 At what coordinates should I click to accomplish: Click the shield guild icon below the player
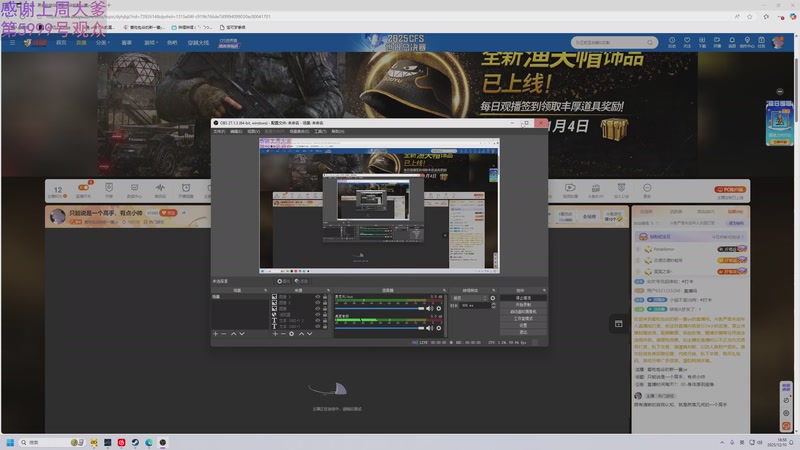click(621, 188)
